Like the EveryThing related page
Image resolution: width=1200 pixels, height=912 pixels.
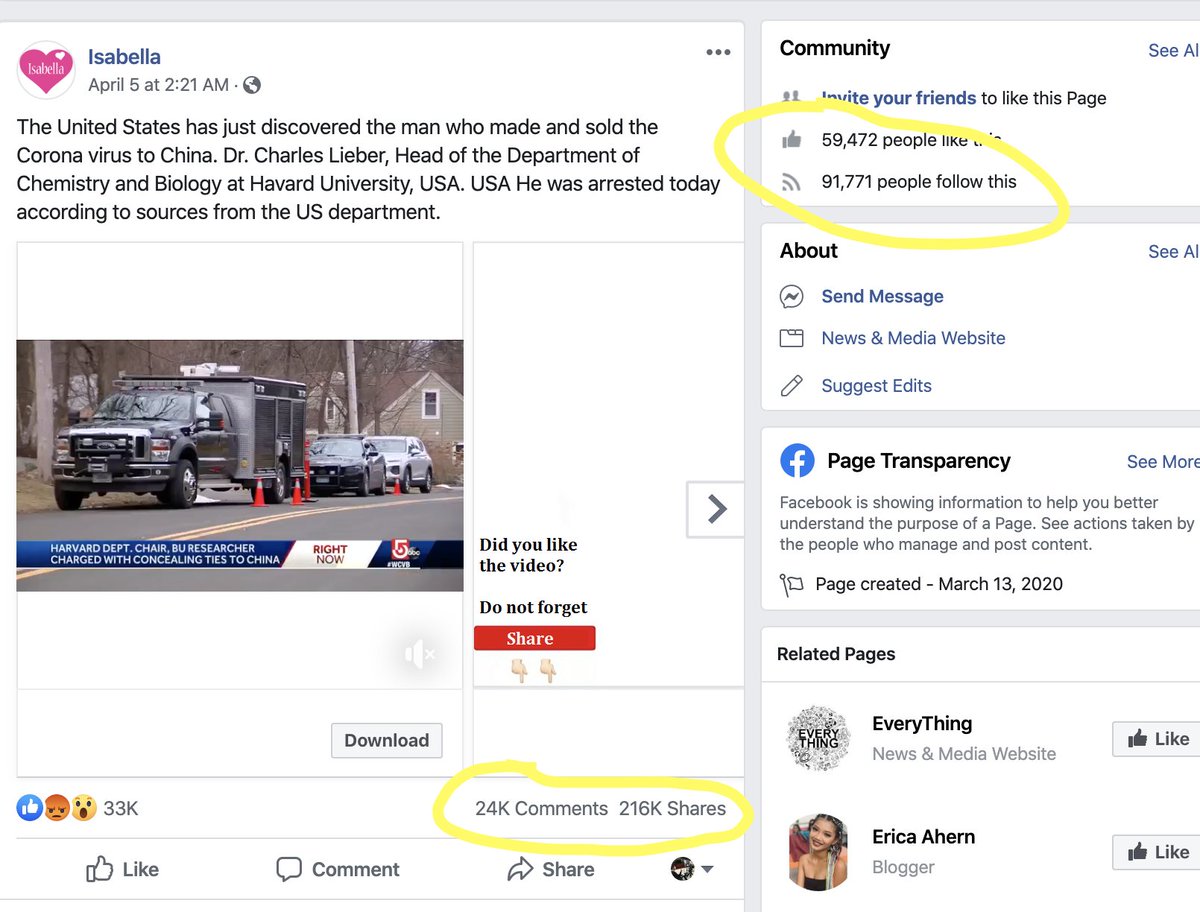click(1158, 739)
